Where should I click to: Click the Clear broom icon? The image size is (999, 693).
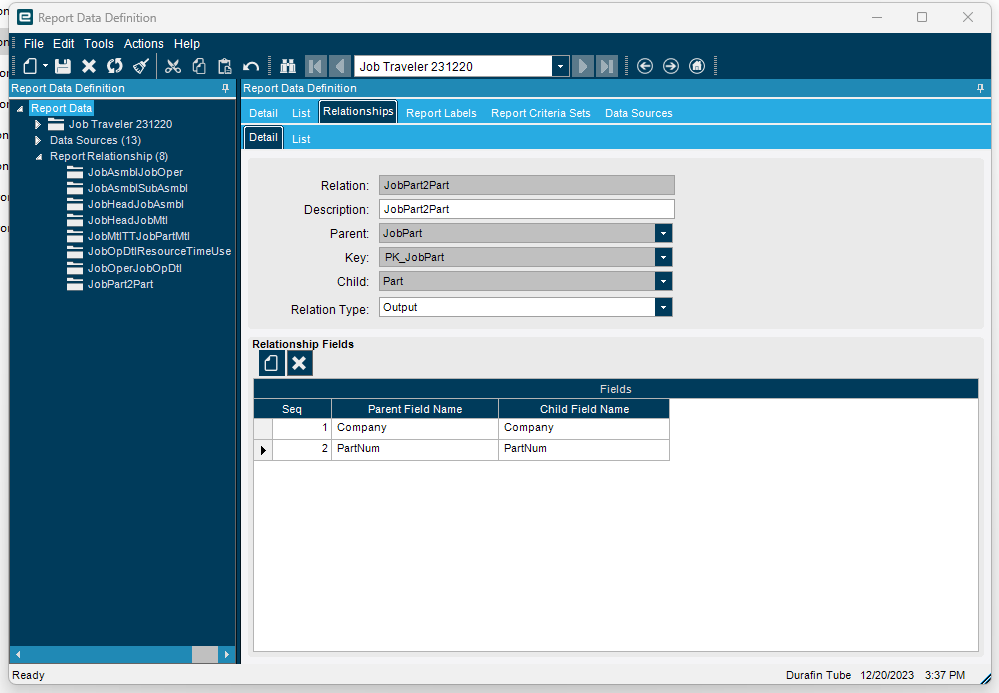point(141,66)
